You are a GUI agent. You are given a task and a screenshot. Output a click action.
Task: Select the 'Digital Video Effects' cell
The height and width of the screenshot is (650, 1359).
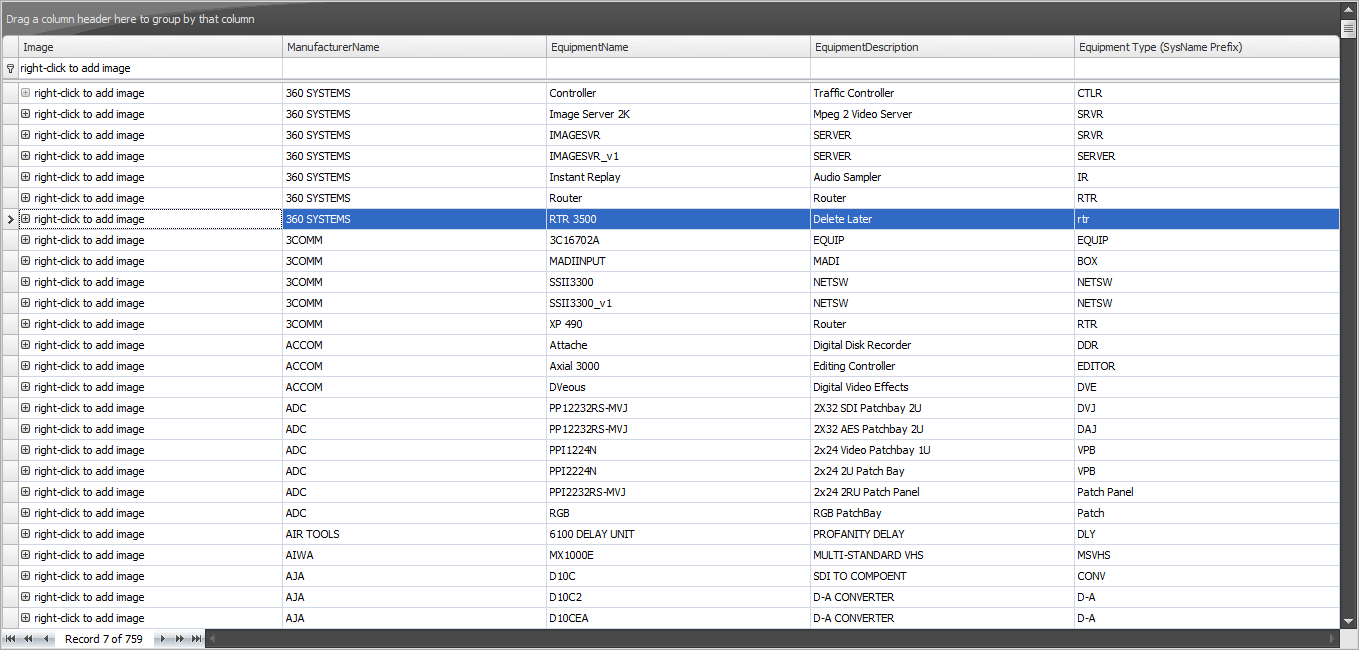(942, 387)
